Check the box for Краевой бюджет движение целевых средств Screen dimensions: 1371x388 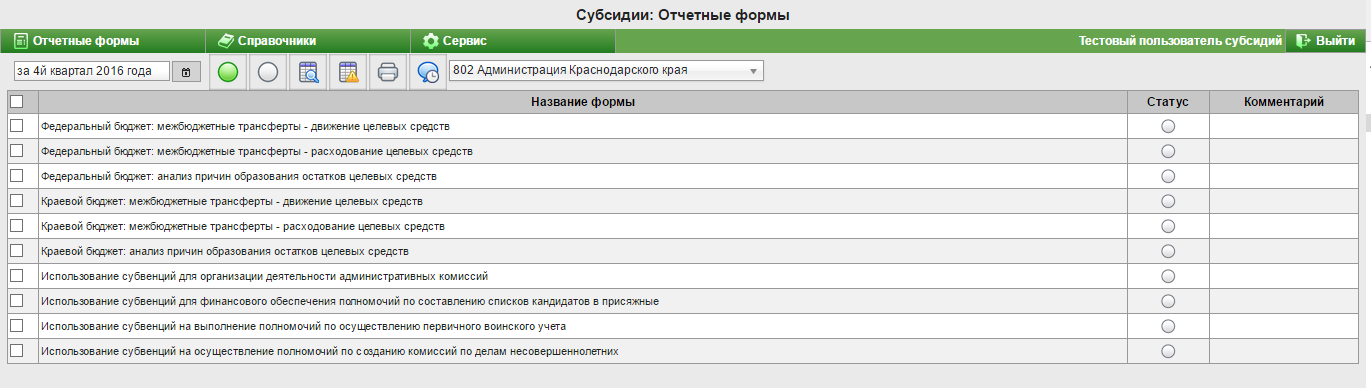(16, 201)
